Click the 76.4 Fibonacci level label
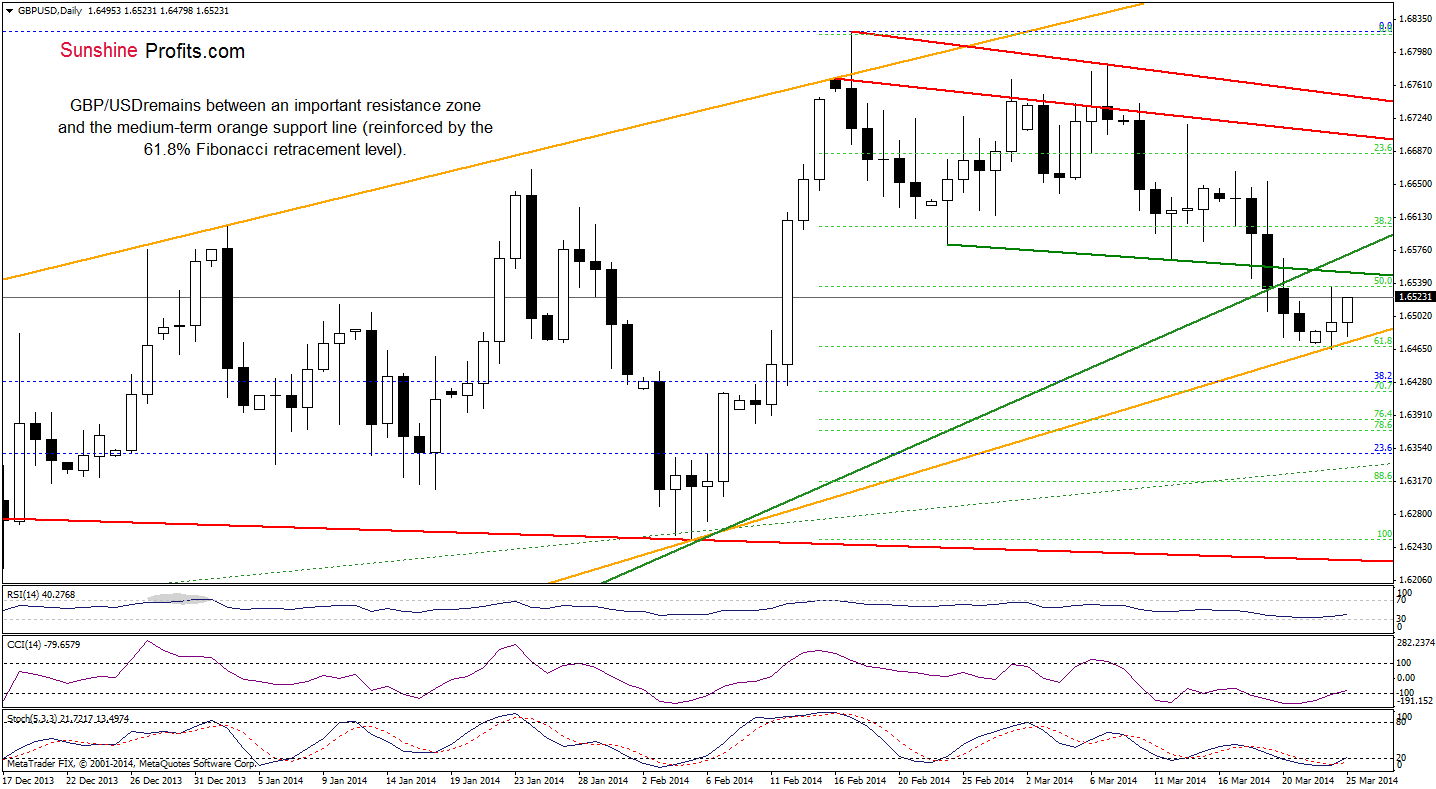 (1384, 414)
